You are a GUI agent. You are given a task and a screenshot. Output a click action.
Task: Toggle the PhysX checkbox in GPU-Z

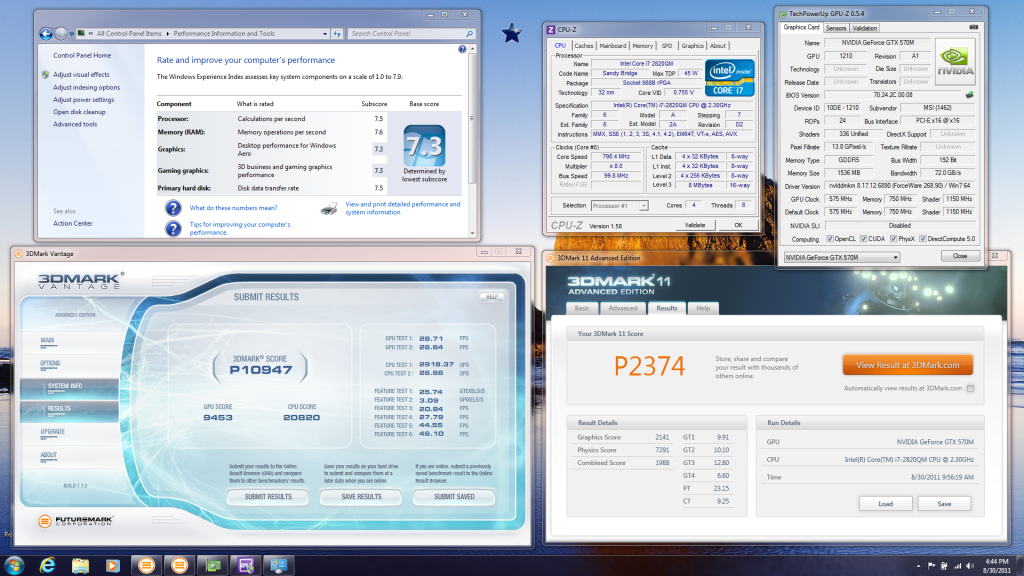(x=893, y=239)
